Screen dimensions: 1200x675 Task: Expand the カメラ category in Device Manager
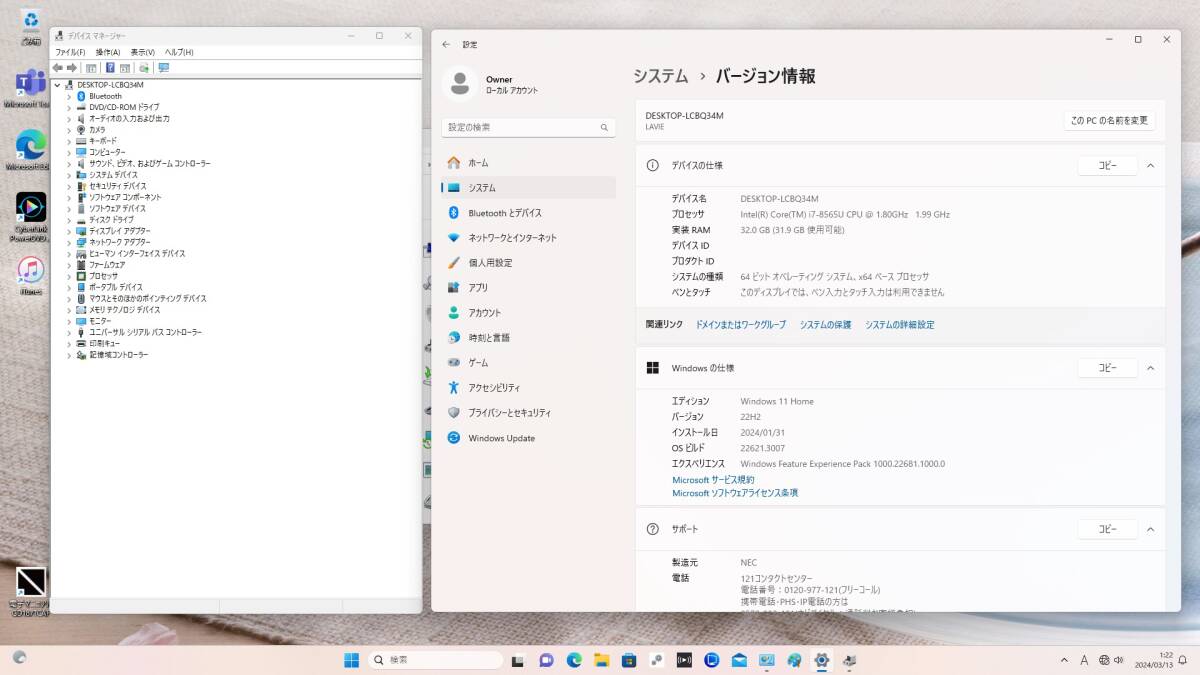69,130
